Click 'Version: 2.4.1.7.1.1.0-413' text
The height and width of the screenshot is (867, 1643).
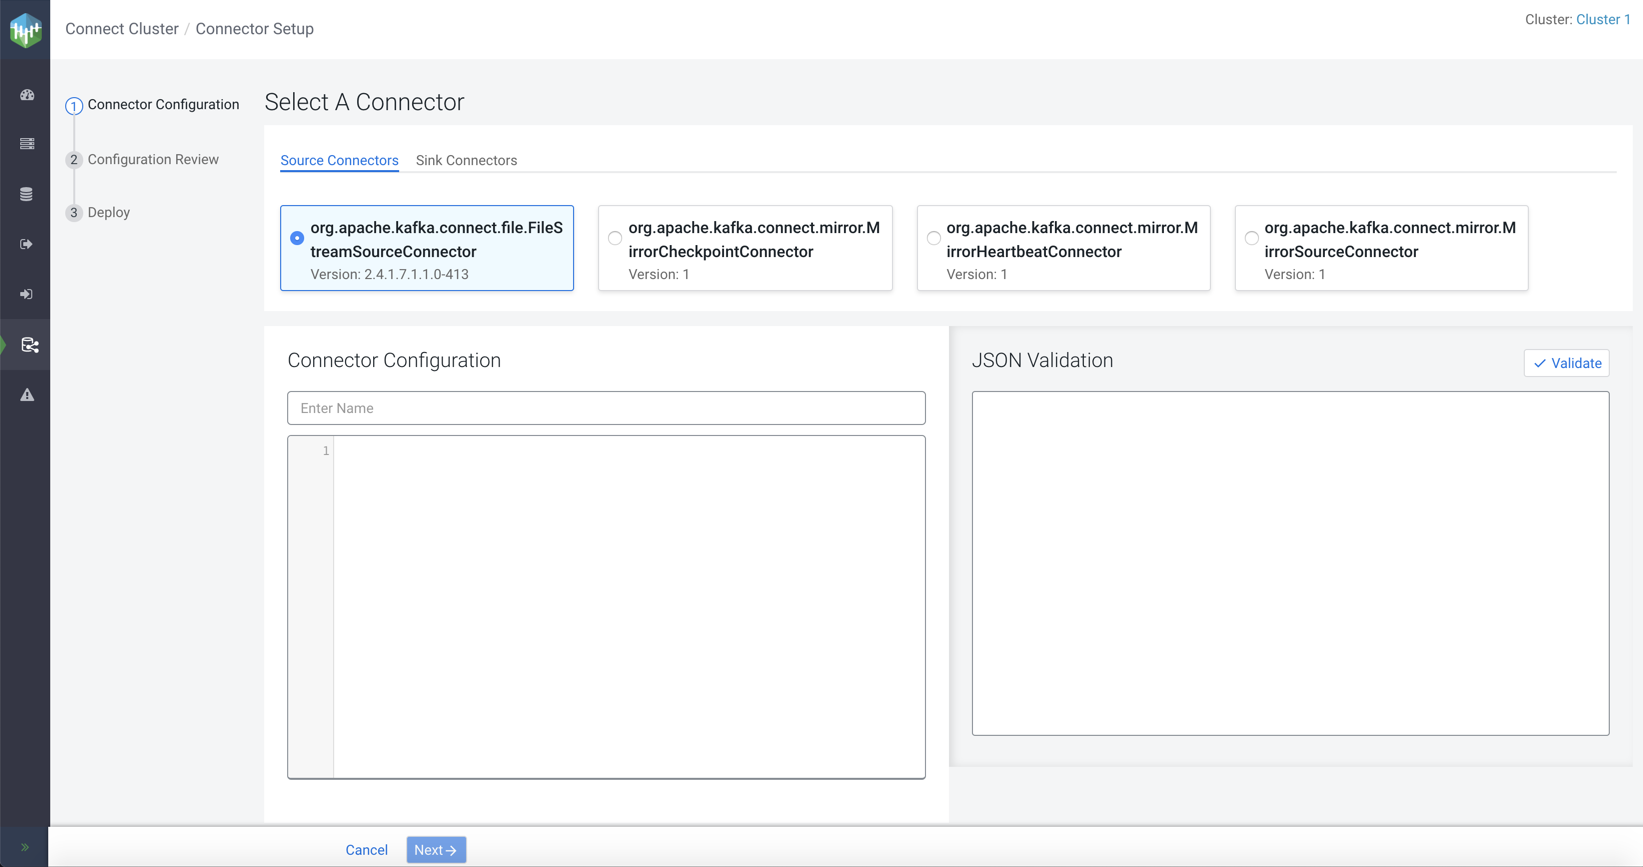389,274
